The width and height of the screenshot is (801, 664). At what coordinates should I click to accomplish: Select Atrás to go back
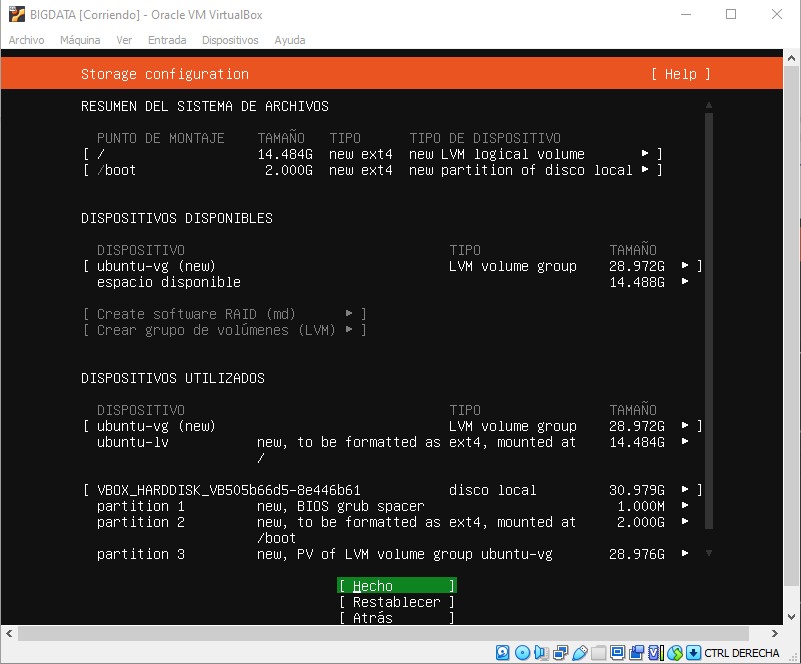coord(396,618)
